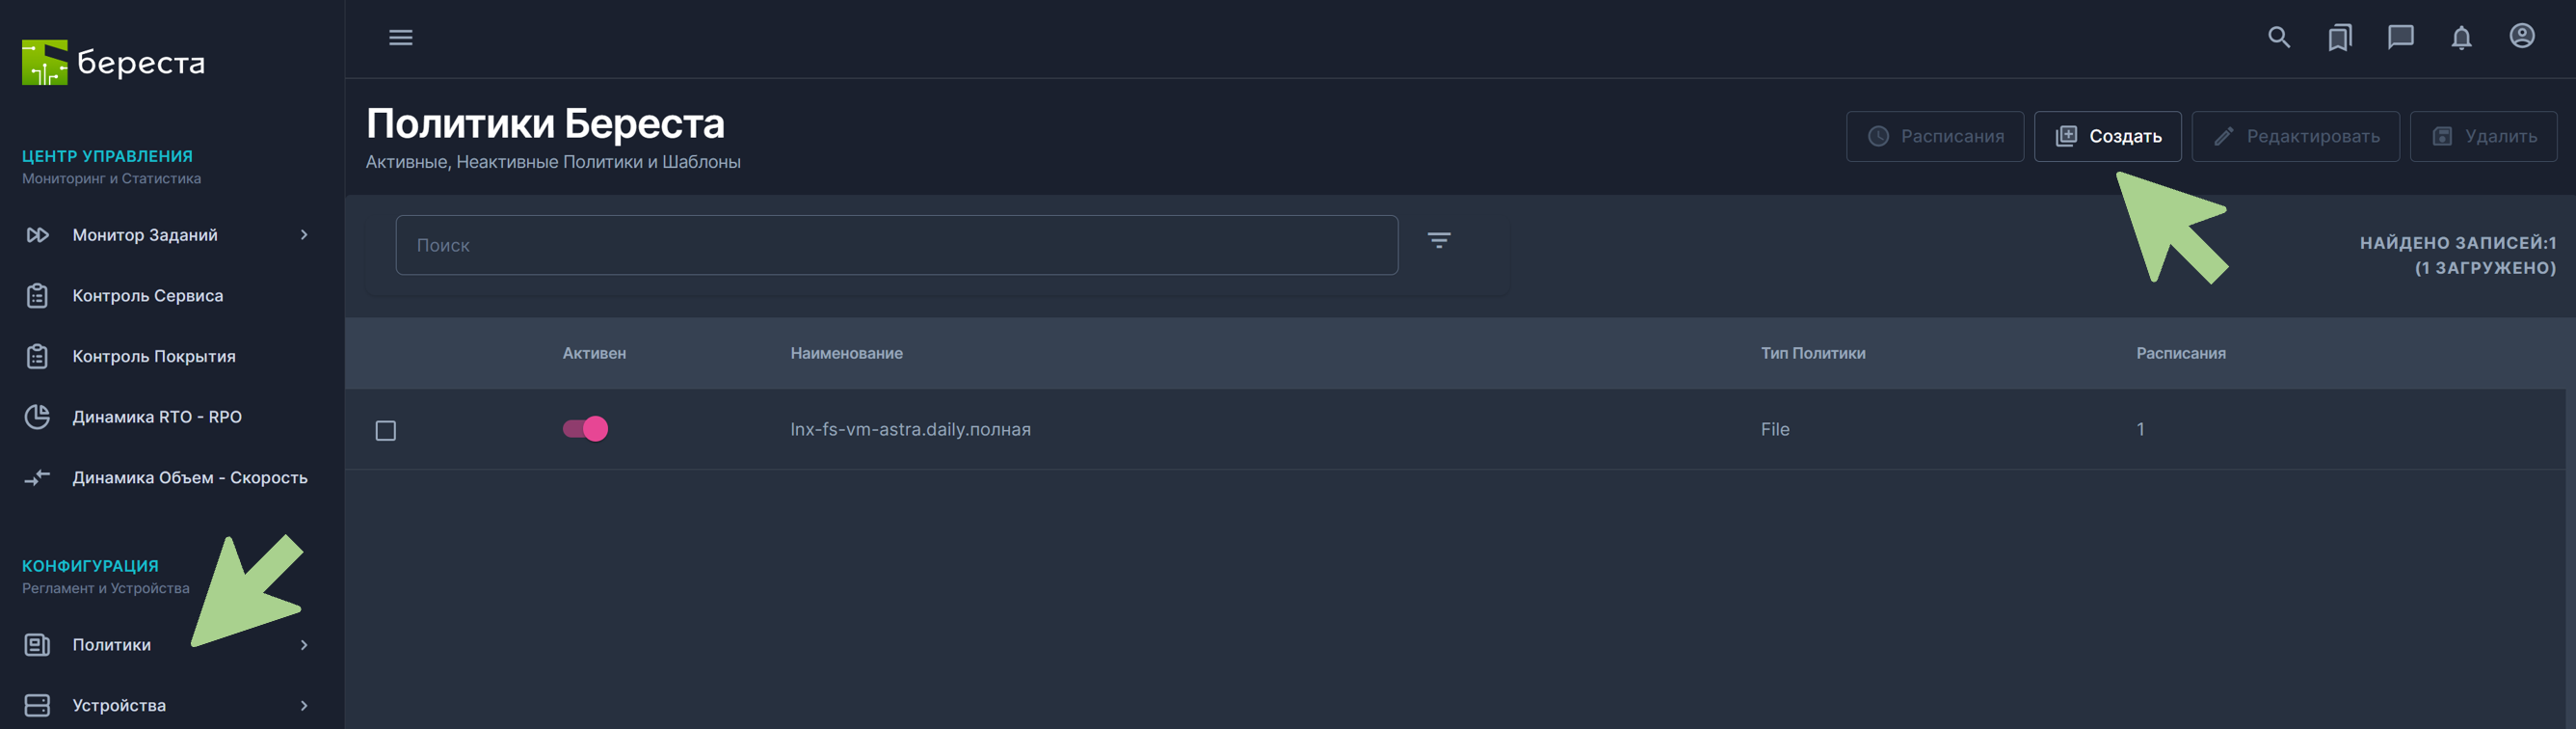The width and height of the screenshot is (2576, 729).
Task: Open Динамика RTO - RPO page
Action: pos(156,417)
